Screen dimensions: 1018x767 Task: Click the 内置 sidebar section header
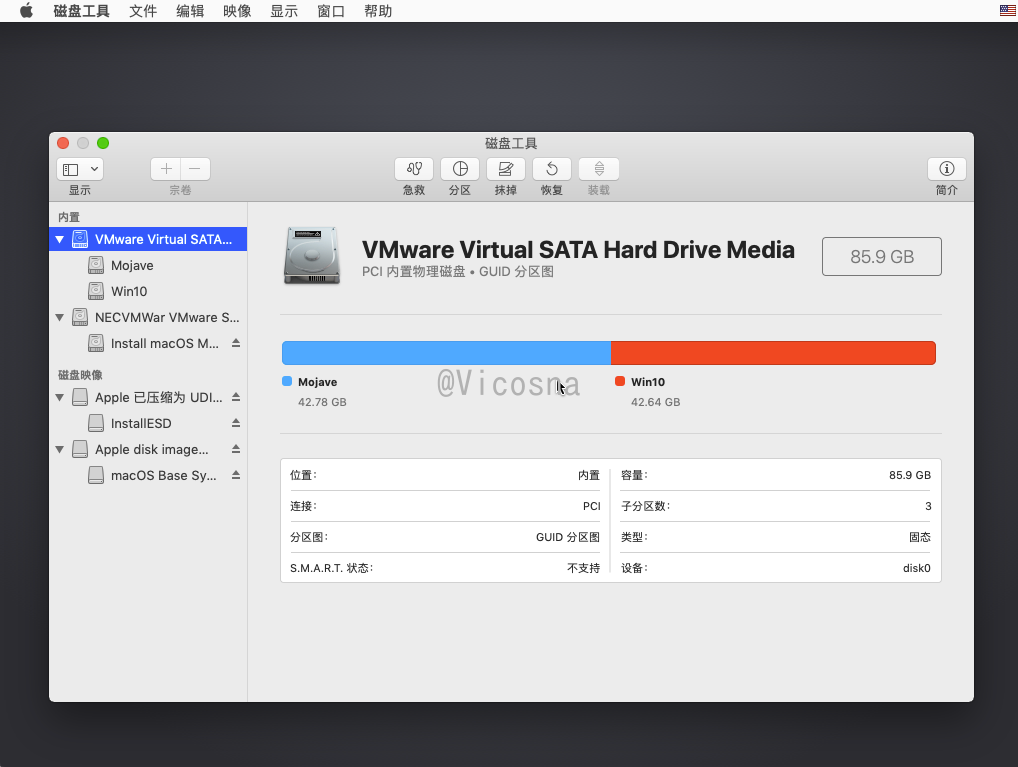point(69,217)
